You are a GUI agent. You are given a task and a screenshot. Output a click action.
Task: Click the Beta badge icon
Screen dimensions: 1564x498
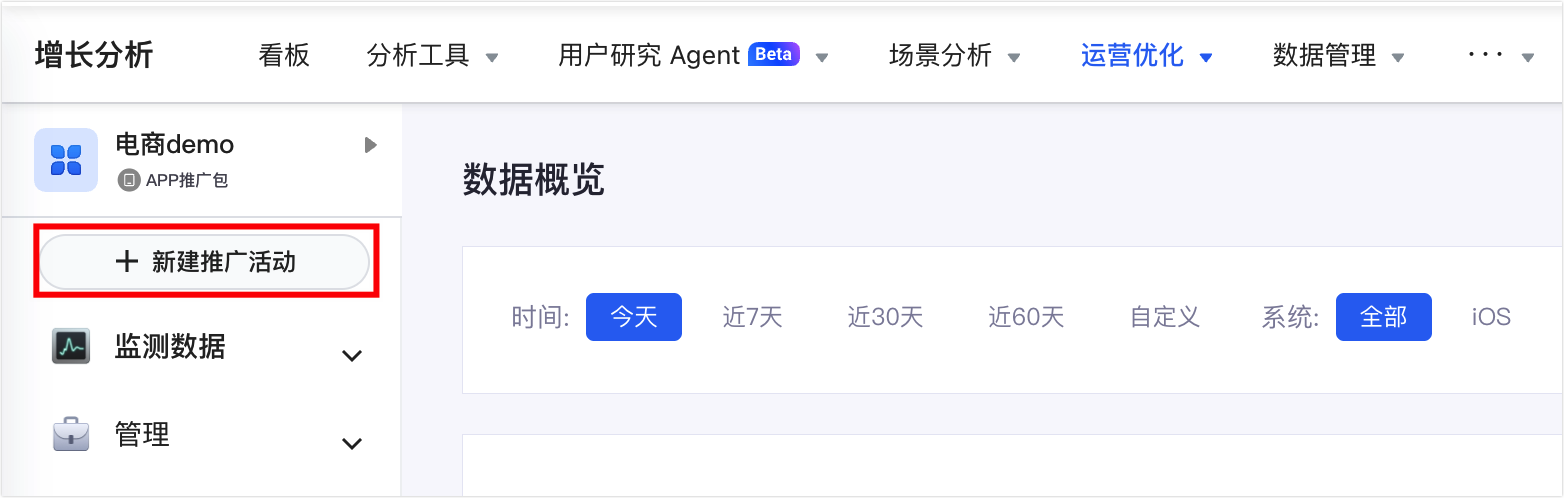773,54
